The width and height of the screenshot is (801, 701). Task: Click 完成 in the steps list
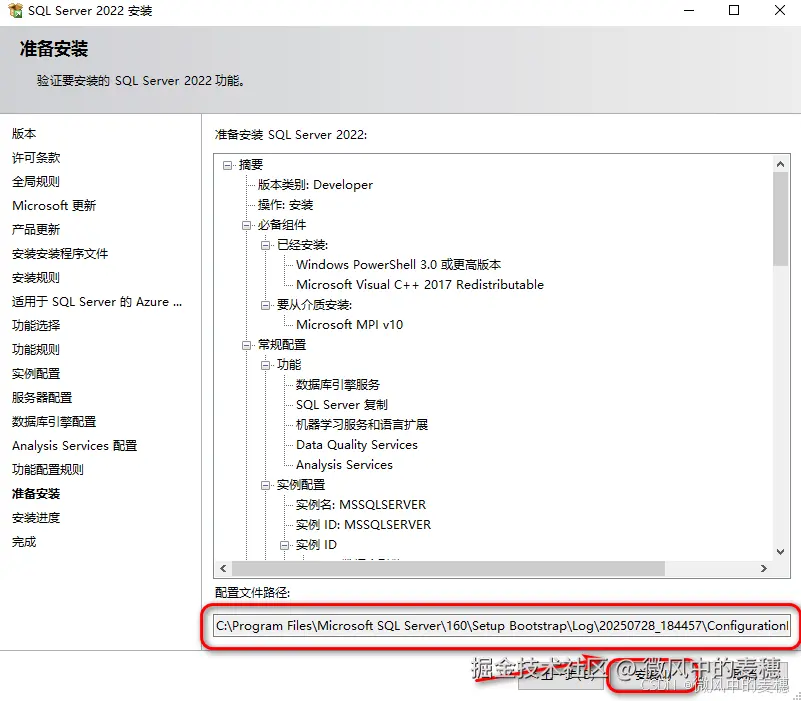click(x=24, y=542)
